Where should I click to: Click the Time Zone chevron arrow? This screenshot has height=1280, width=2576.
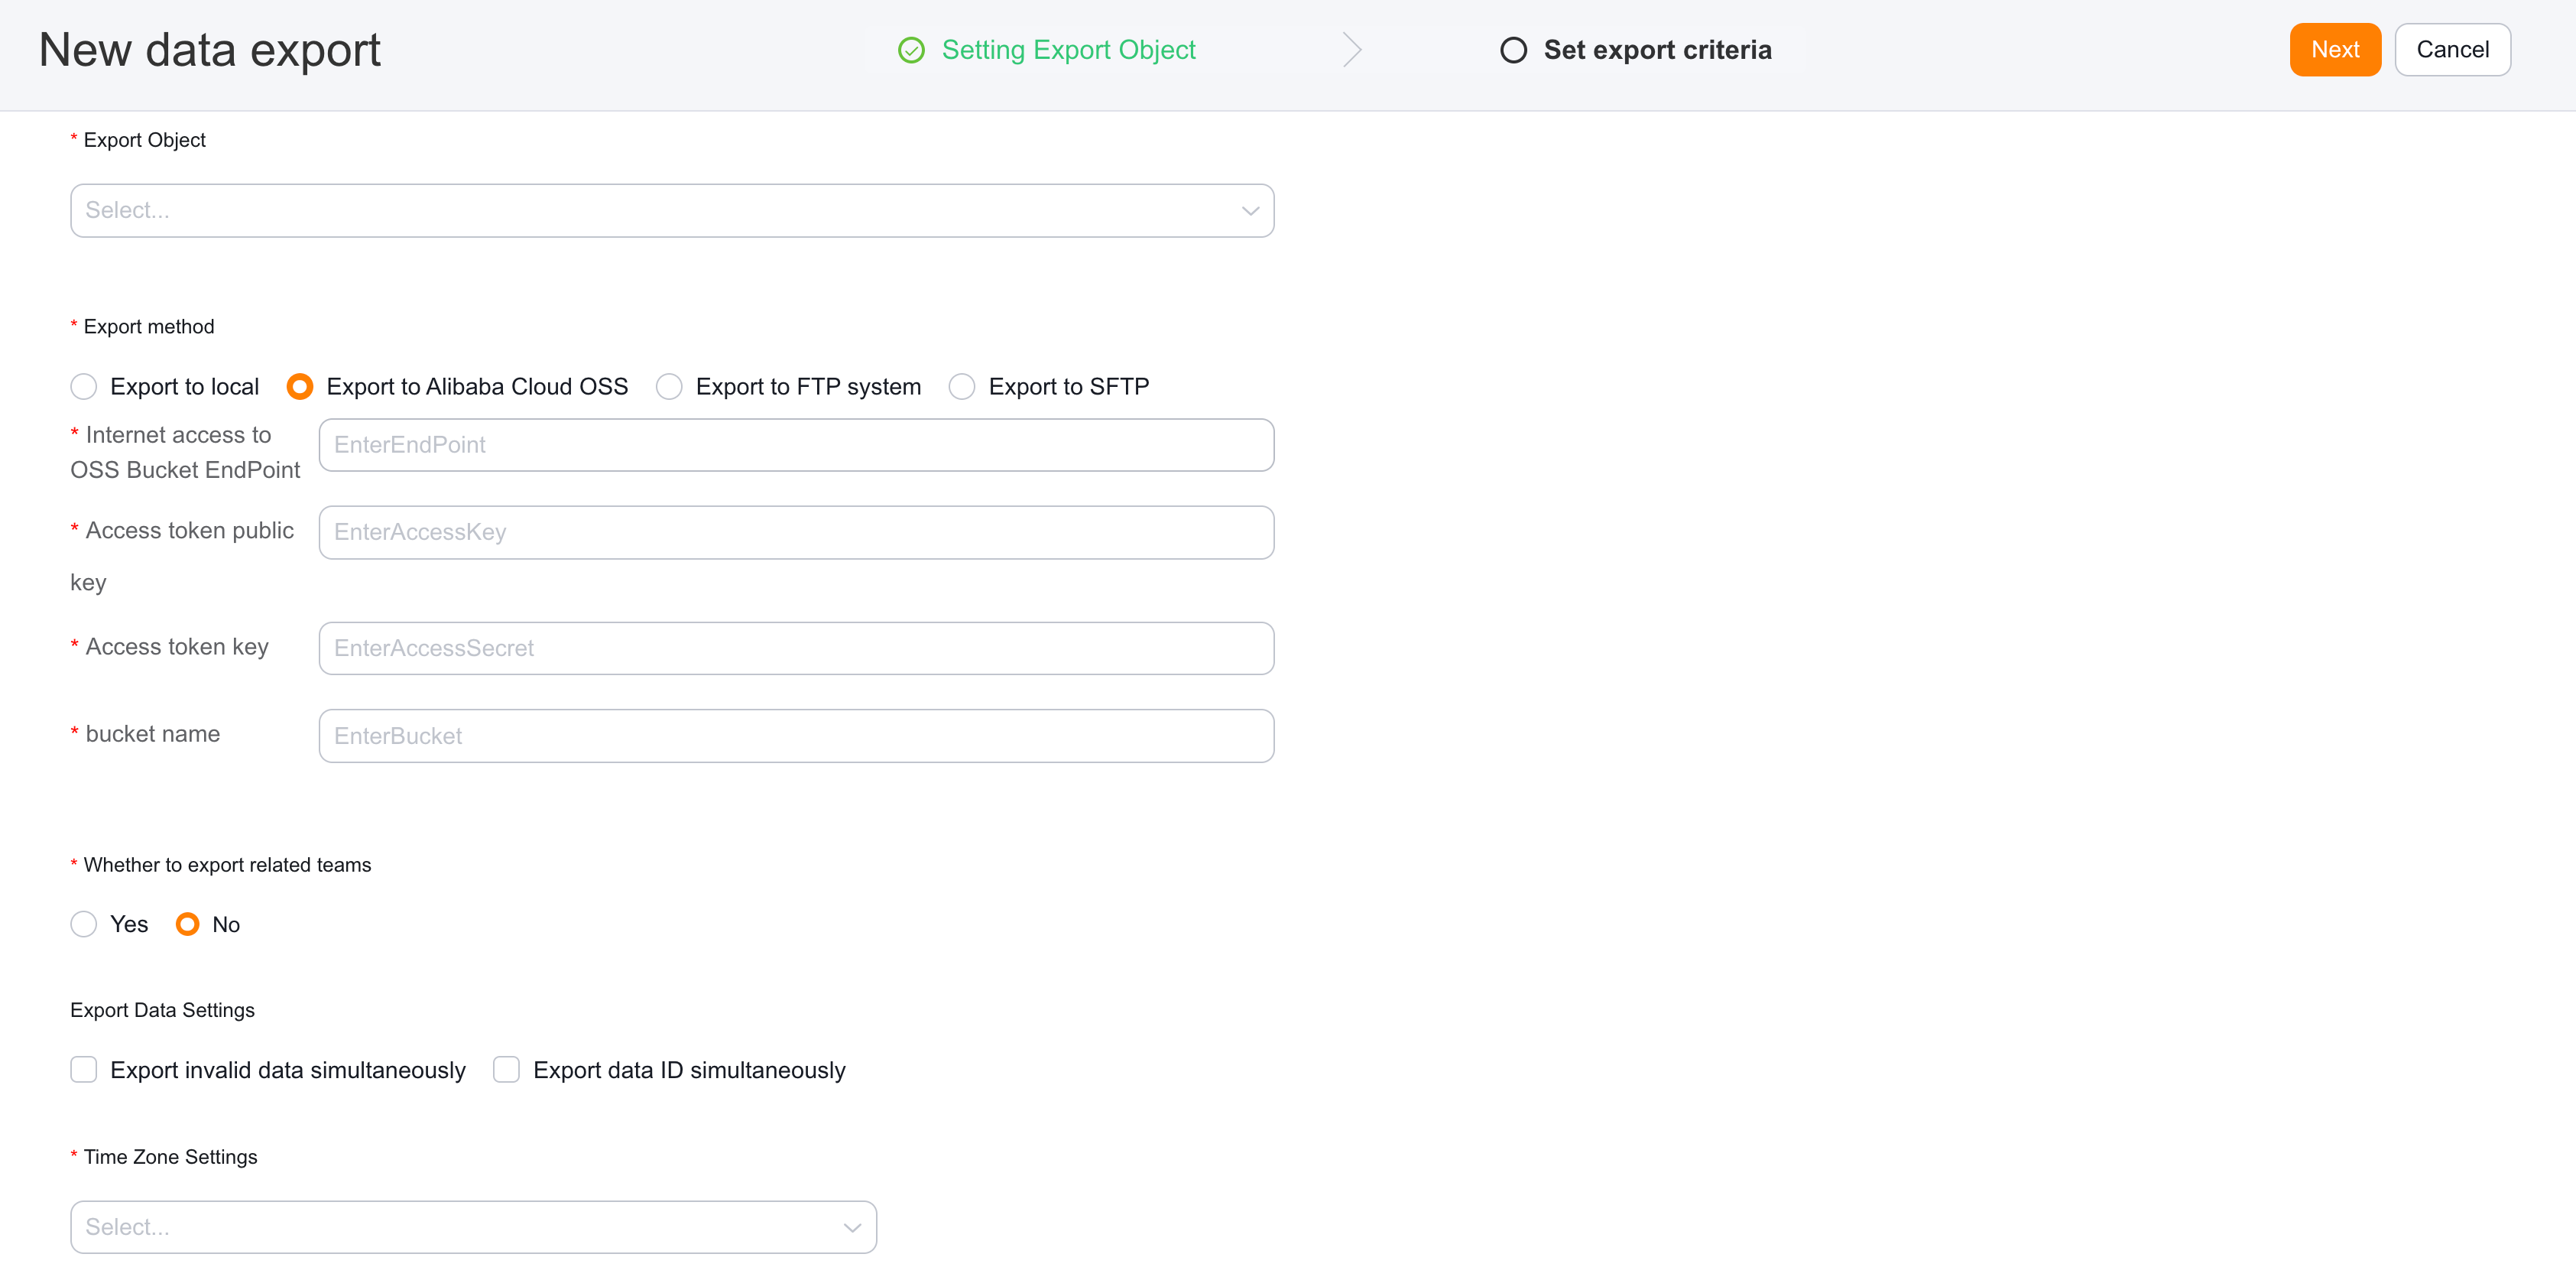(x=852, y=1228)
